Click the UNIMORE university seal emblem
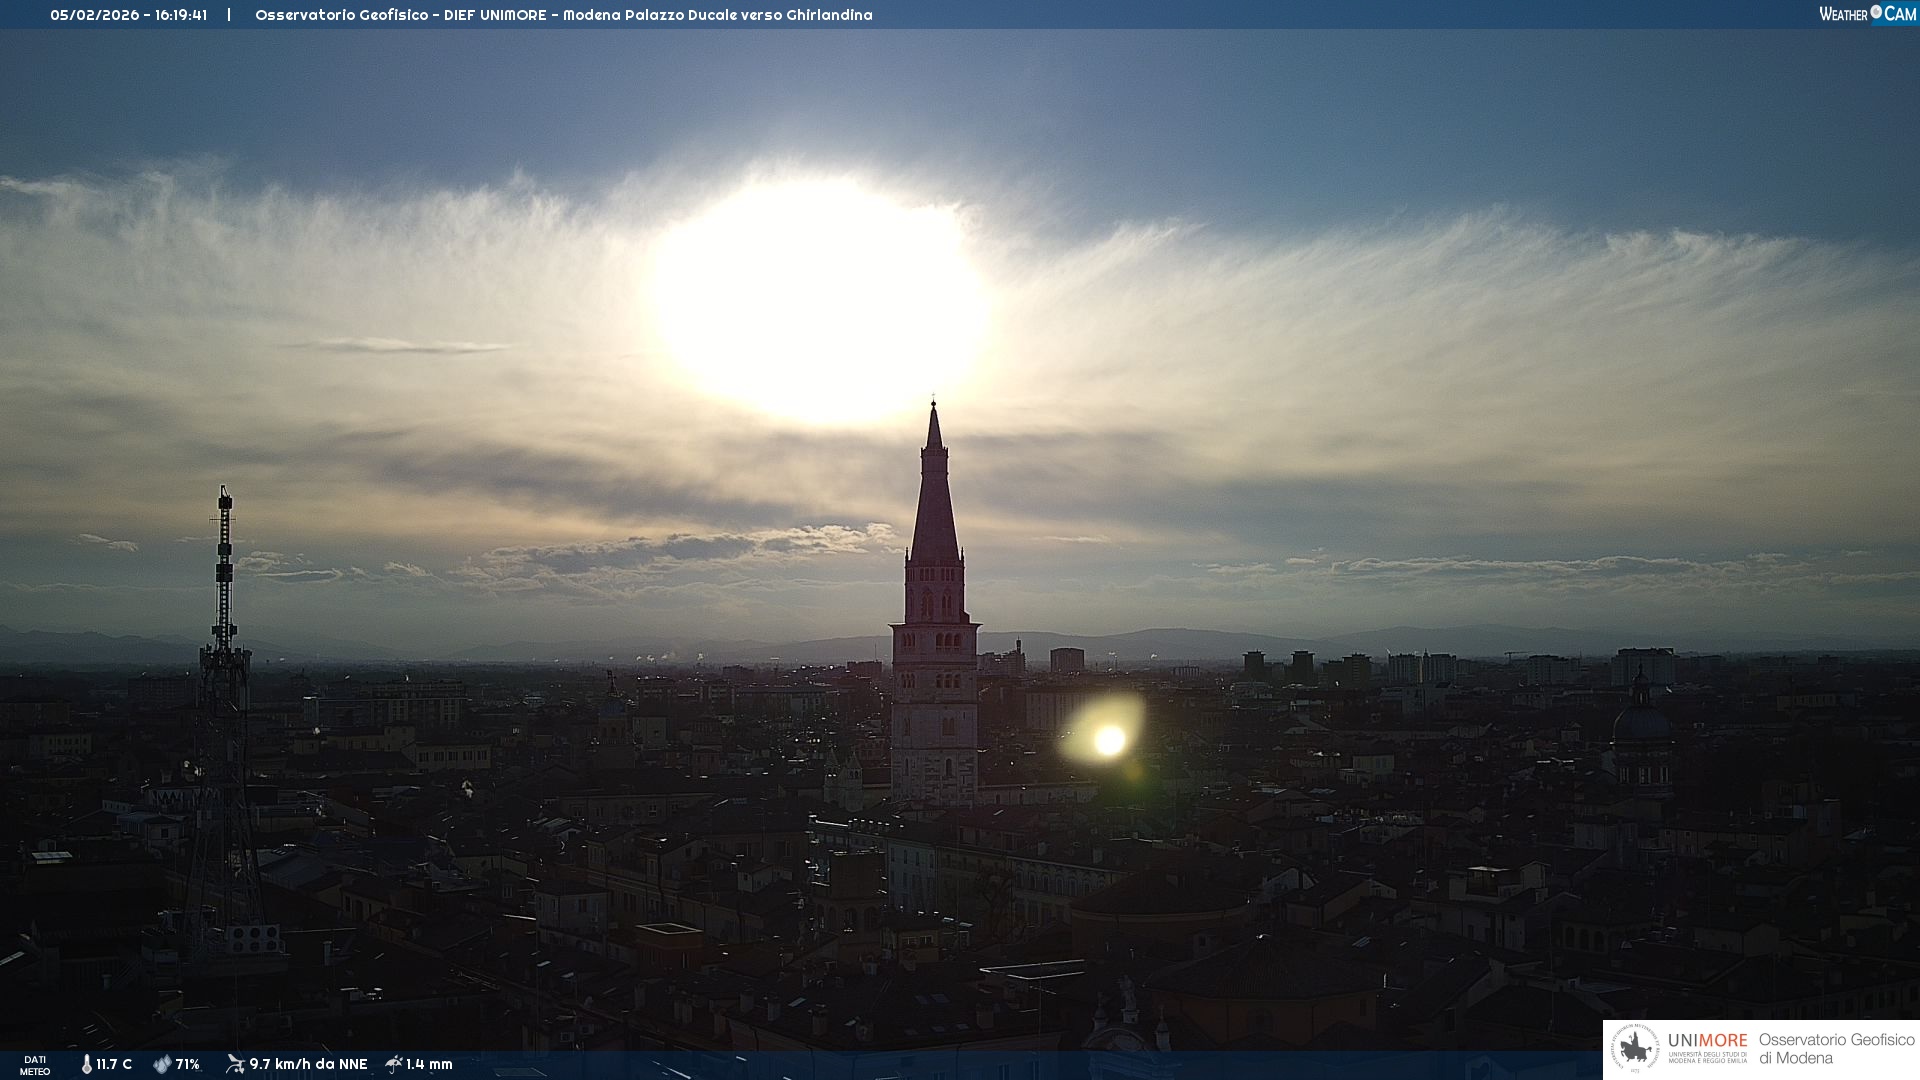 [x=1635, y=1048]
